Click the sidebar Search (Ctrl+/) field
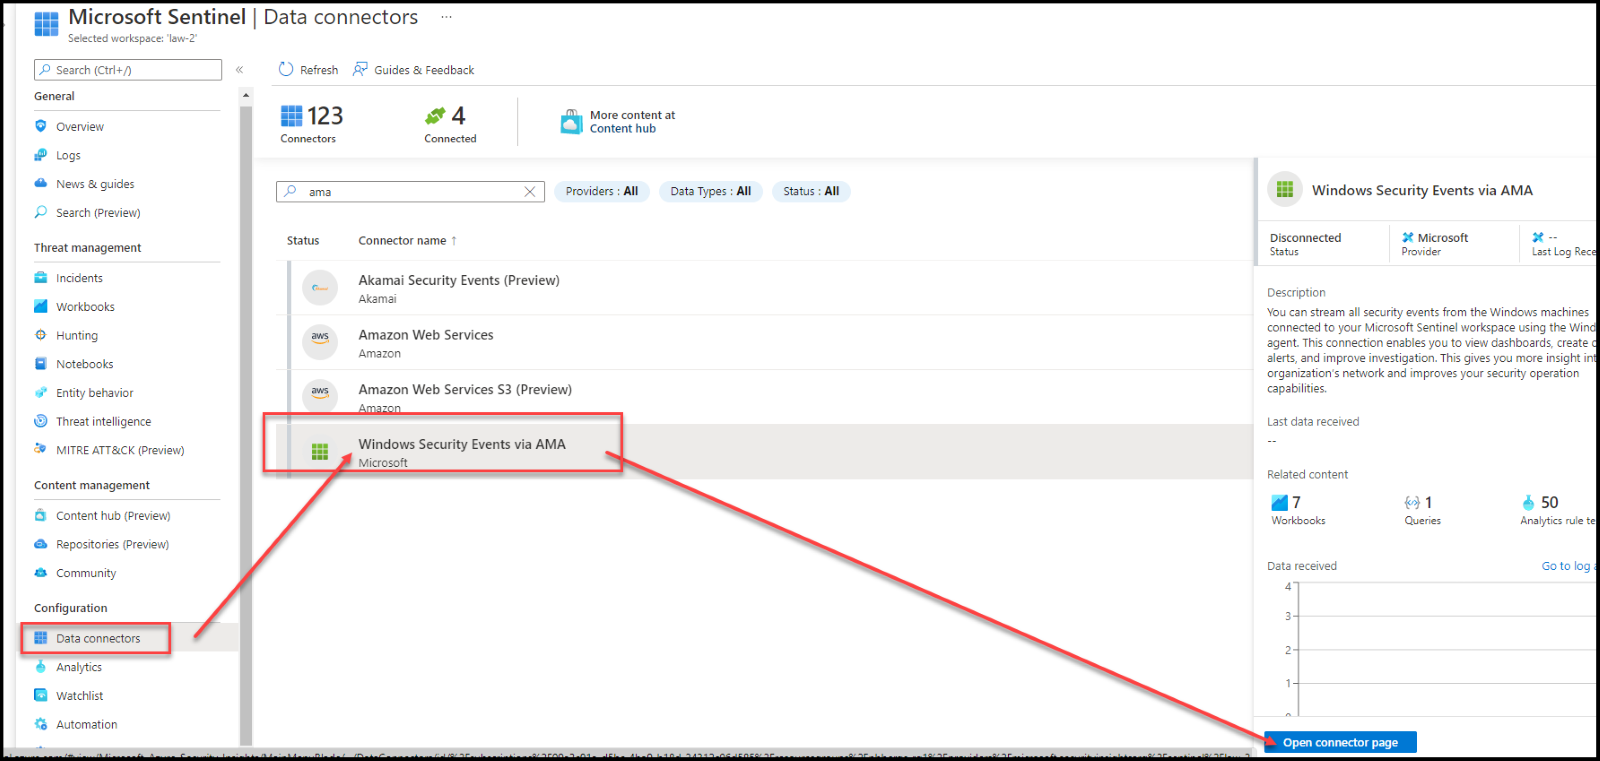 coord(128,70)
